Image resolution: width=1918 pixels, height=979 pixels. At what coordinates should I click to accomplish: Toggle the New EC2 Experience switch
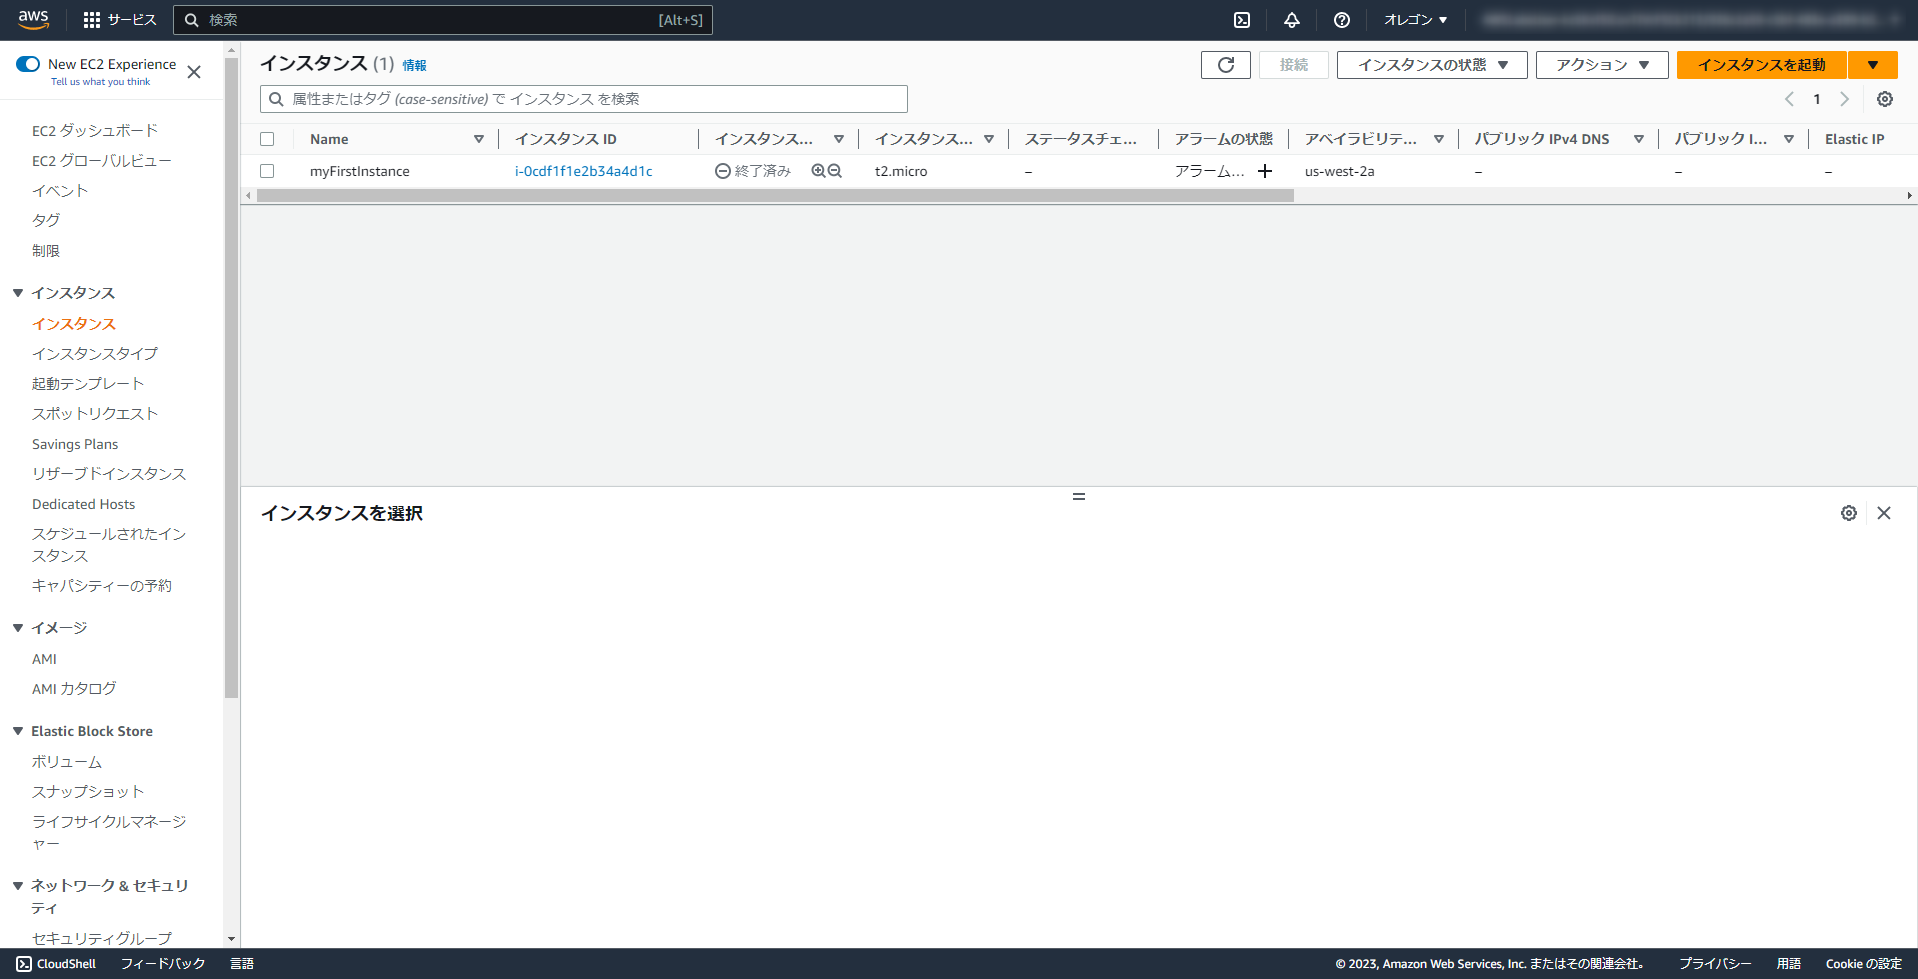(28, 63)
